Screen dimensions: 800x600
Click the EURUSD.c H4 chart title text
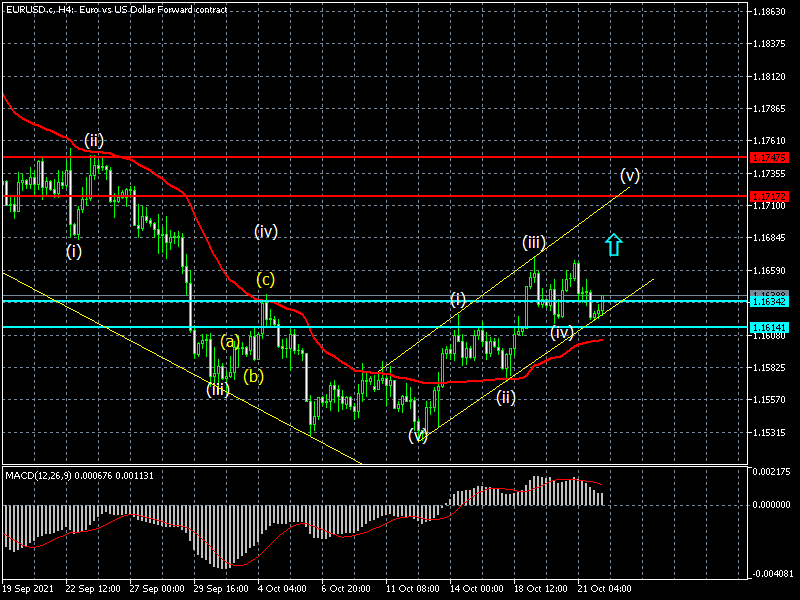coord(116,9)
